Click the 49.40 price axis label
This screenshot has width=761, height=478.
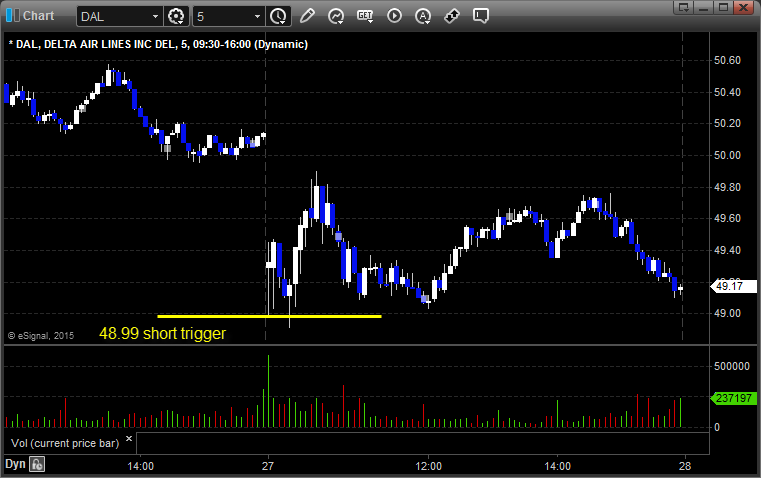[727, 250]
